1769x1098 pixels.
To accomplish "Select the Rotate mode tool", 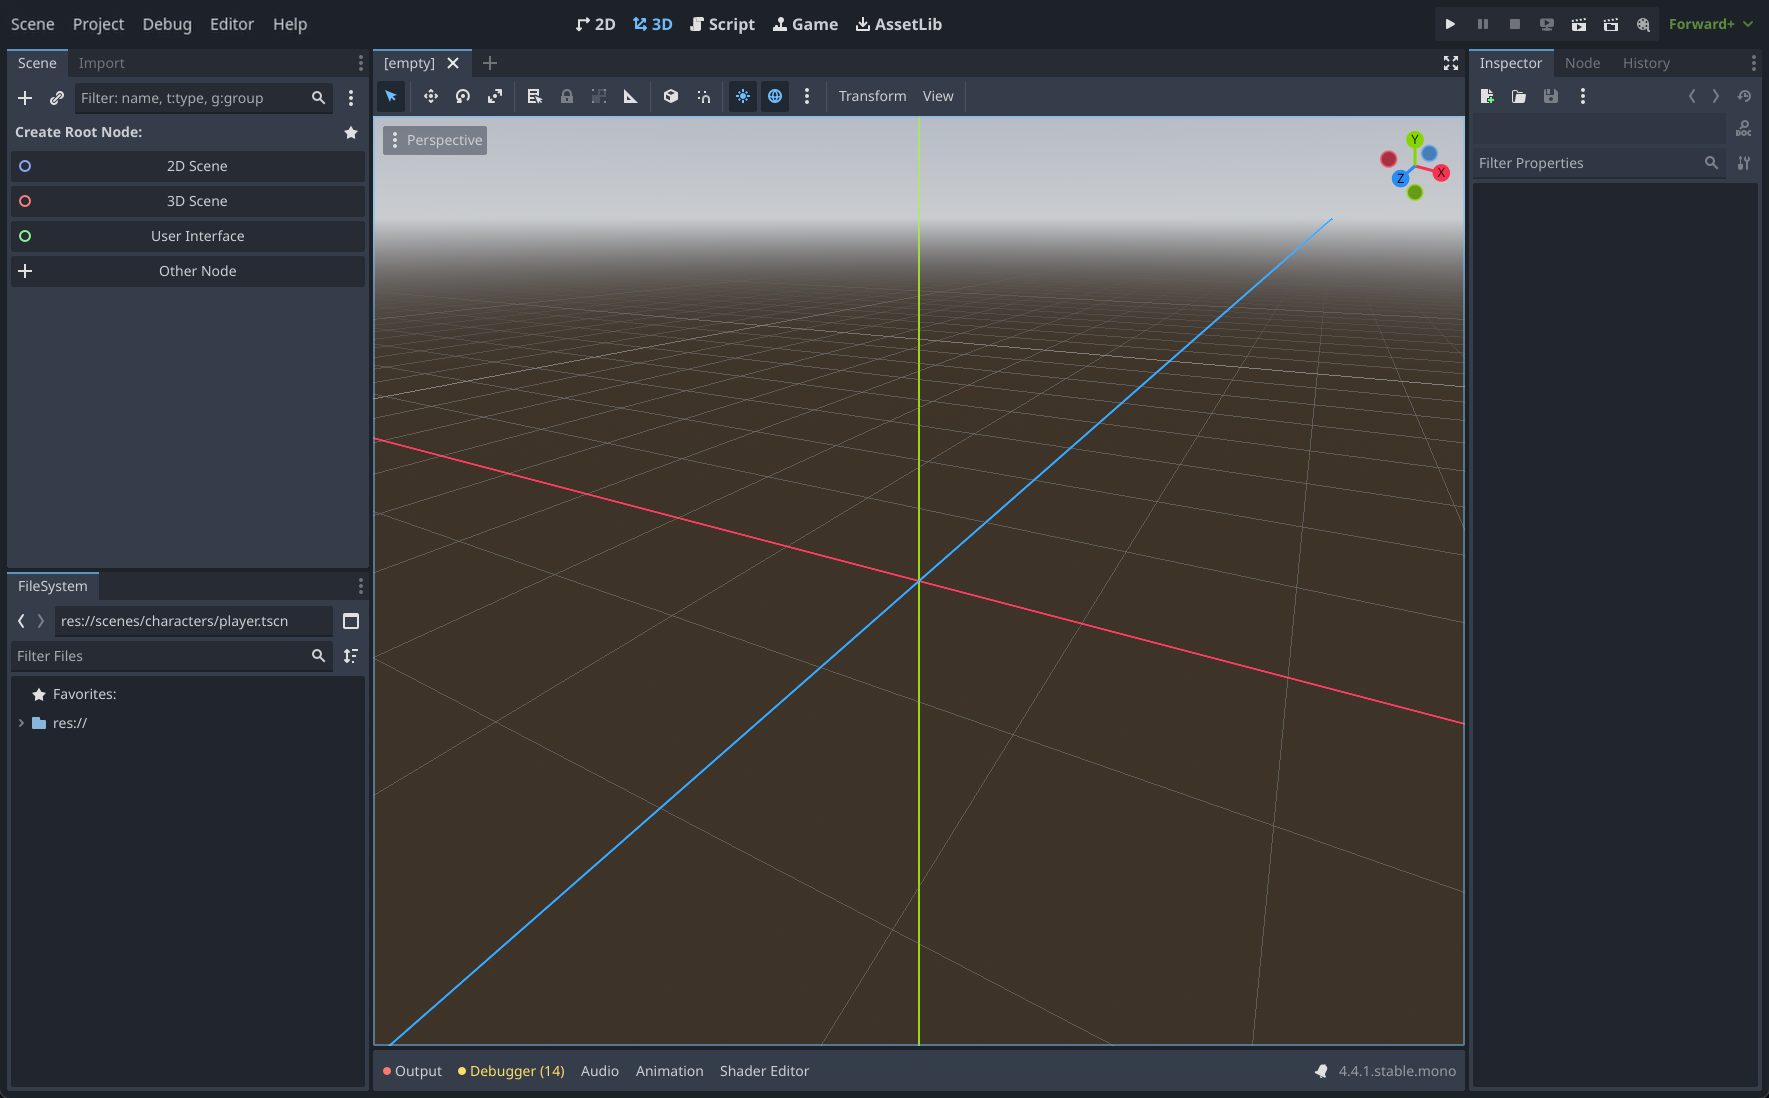I will 462,96.
